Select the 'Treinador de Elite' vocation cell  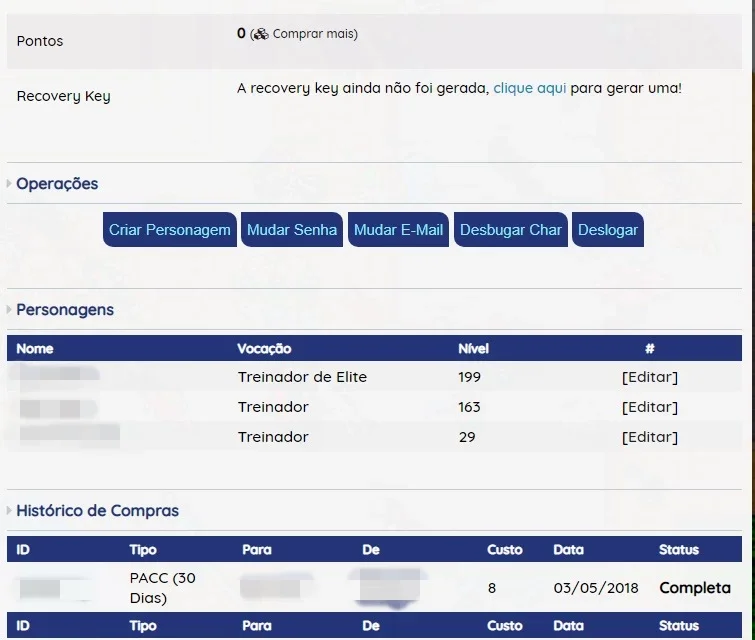(x=302, y=377)
